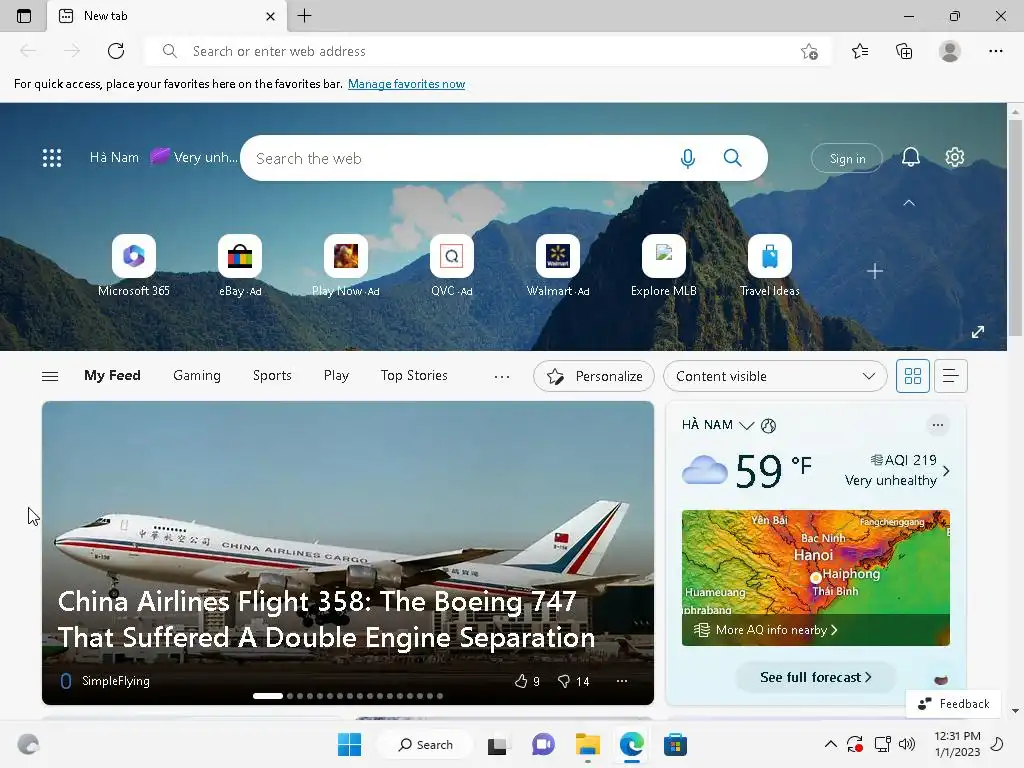Add this page to favorites

tap(809, 51)
